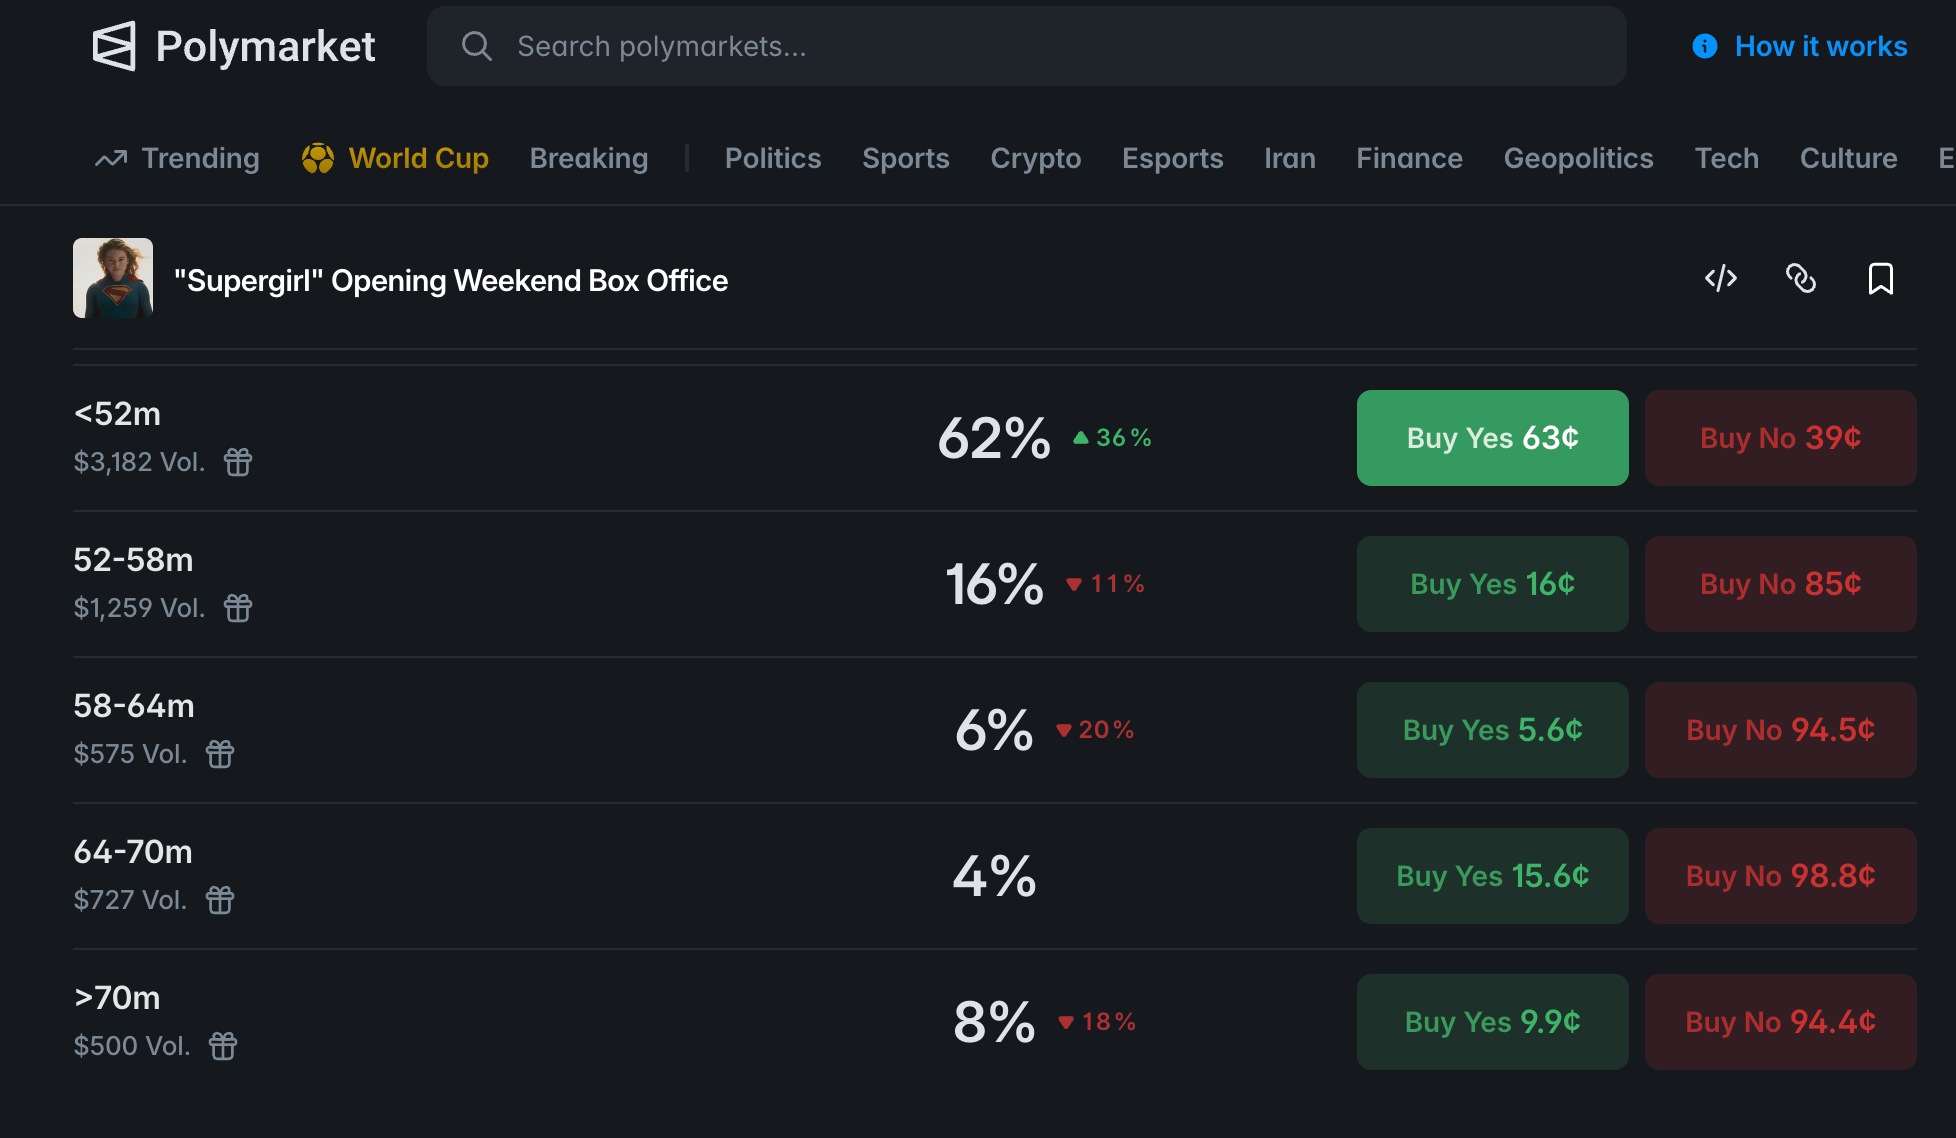Buy No 85¢ on 52-58m
The image size is (1956, 1138).
click(1781, 584)
